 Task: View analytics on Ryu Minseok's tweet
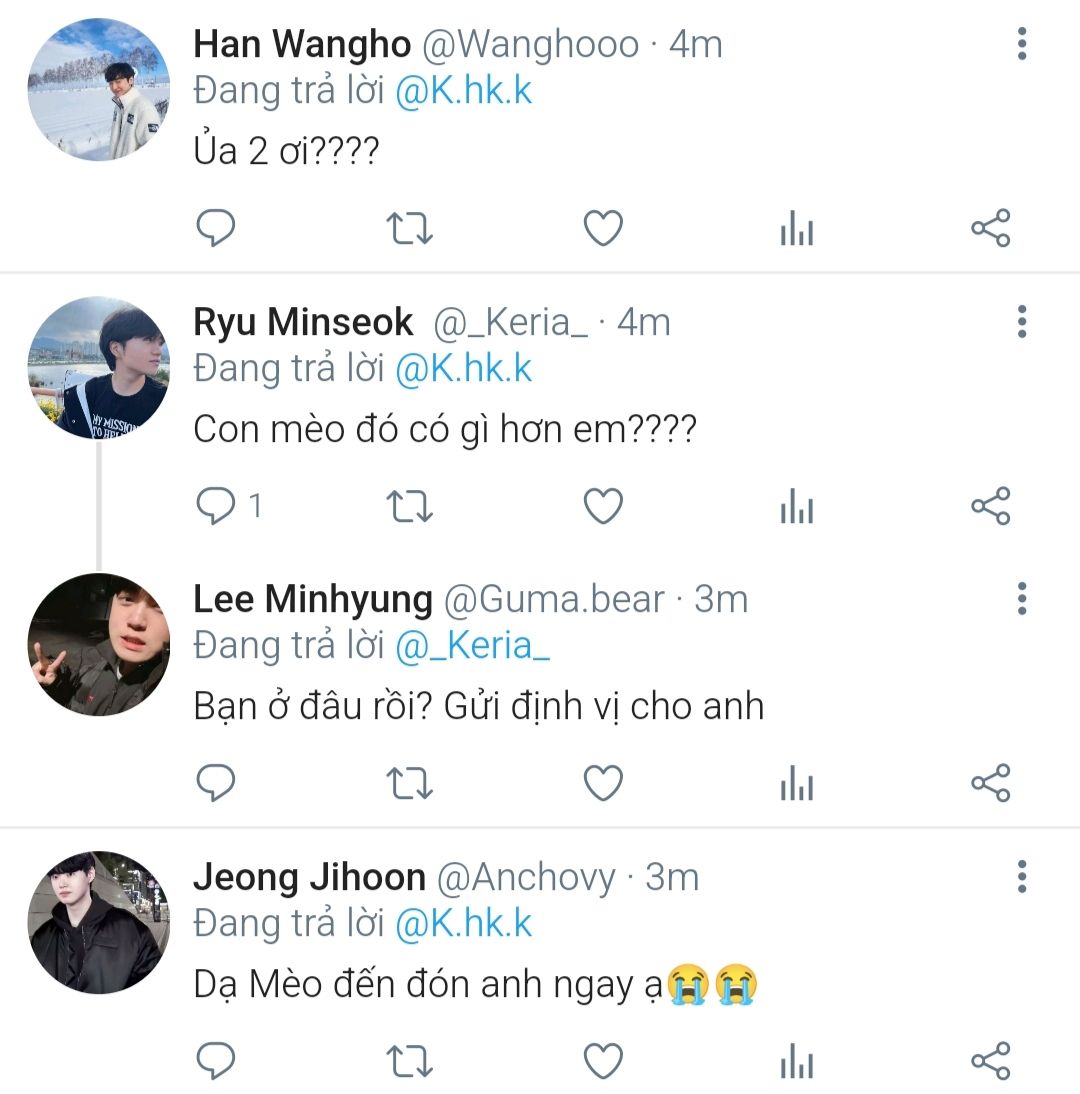point(796,508)
